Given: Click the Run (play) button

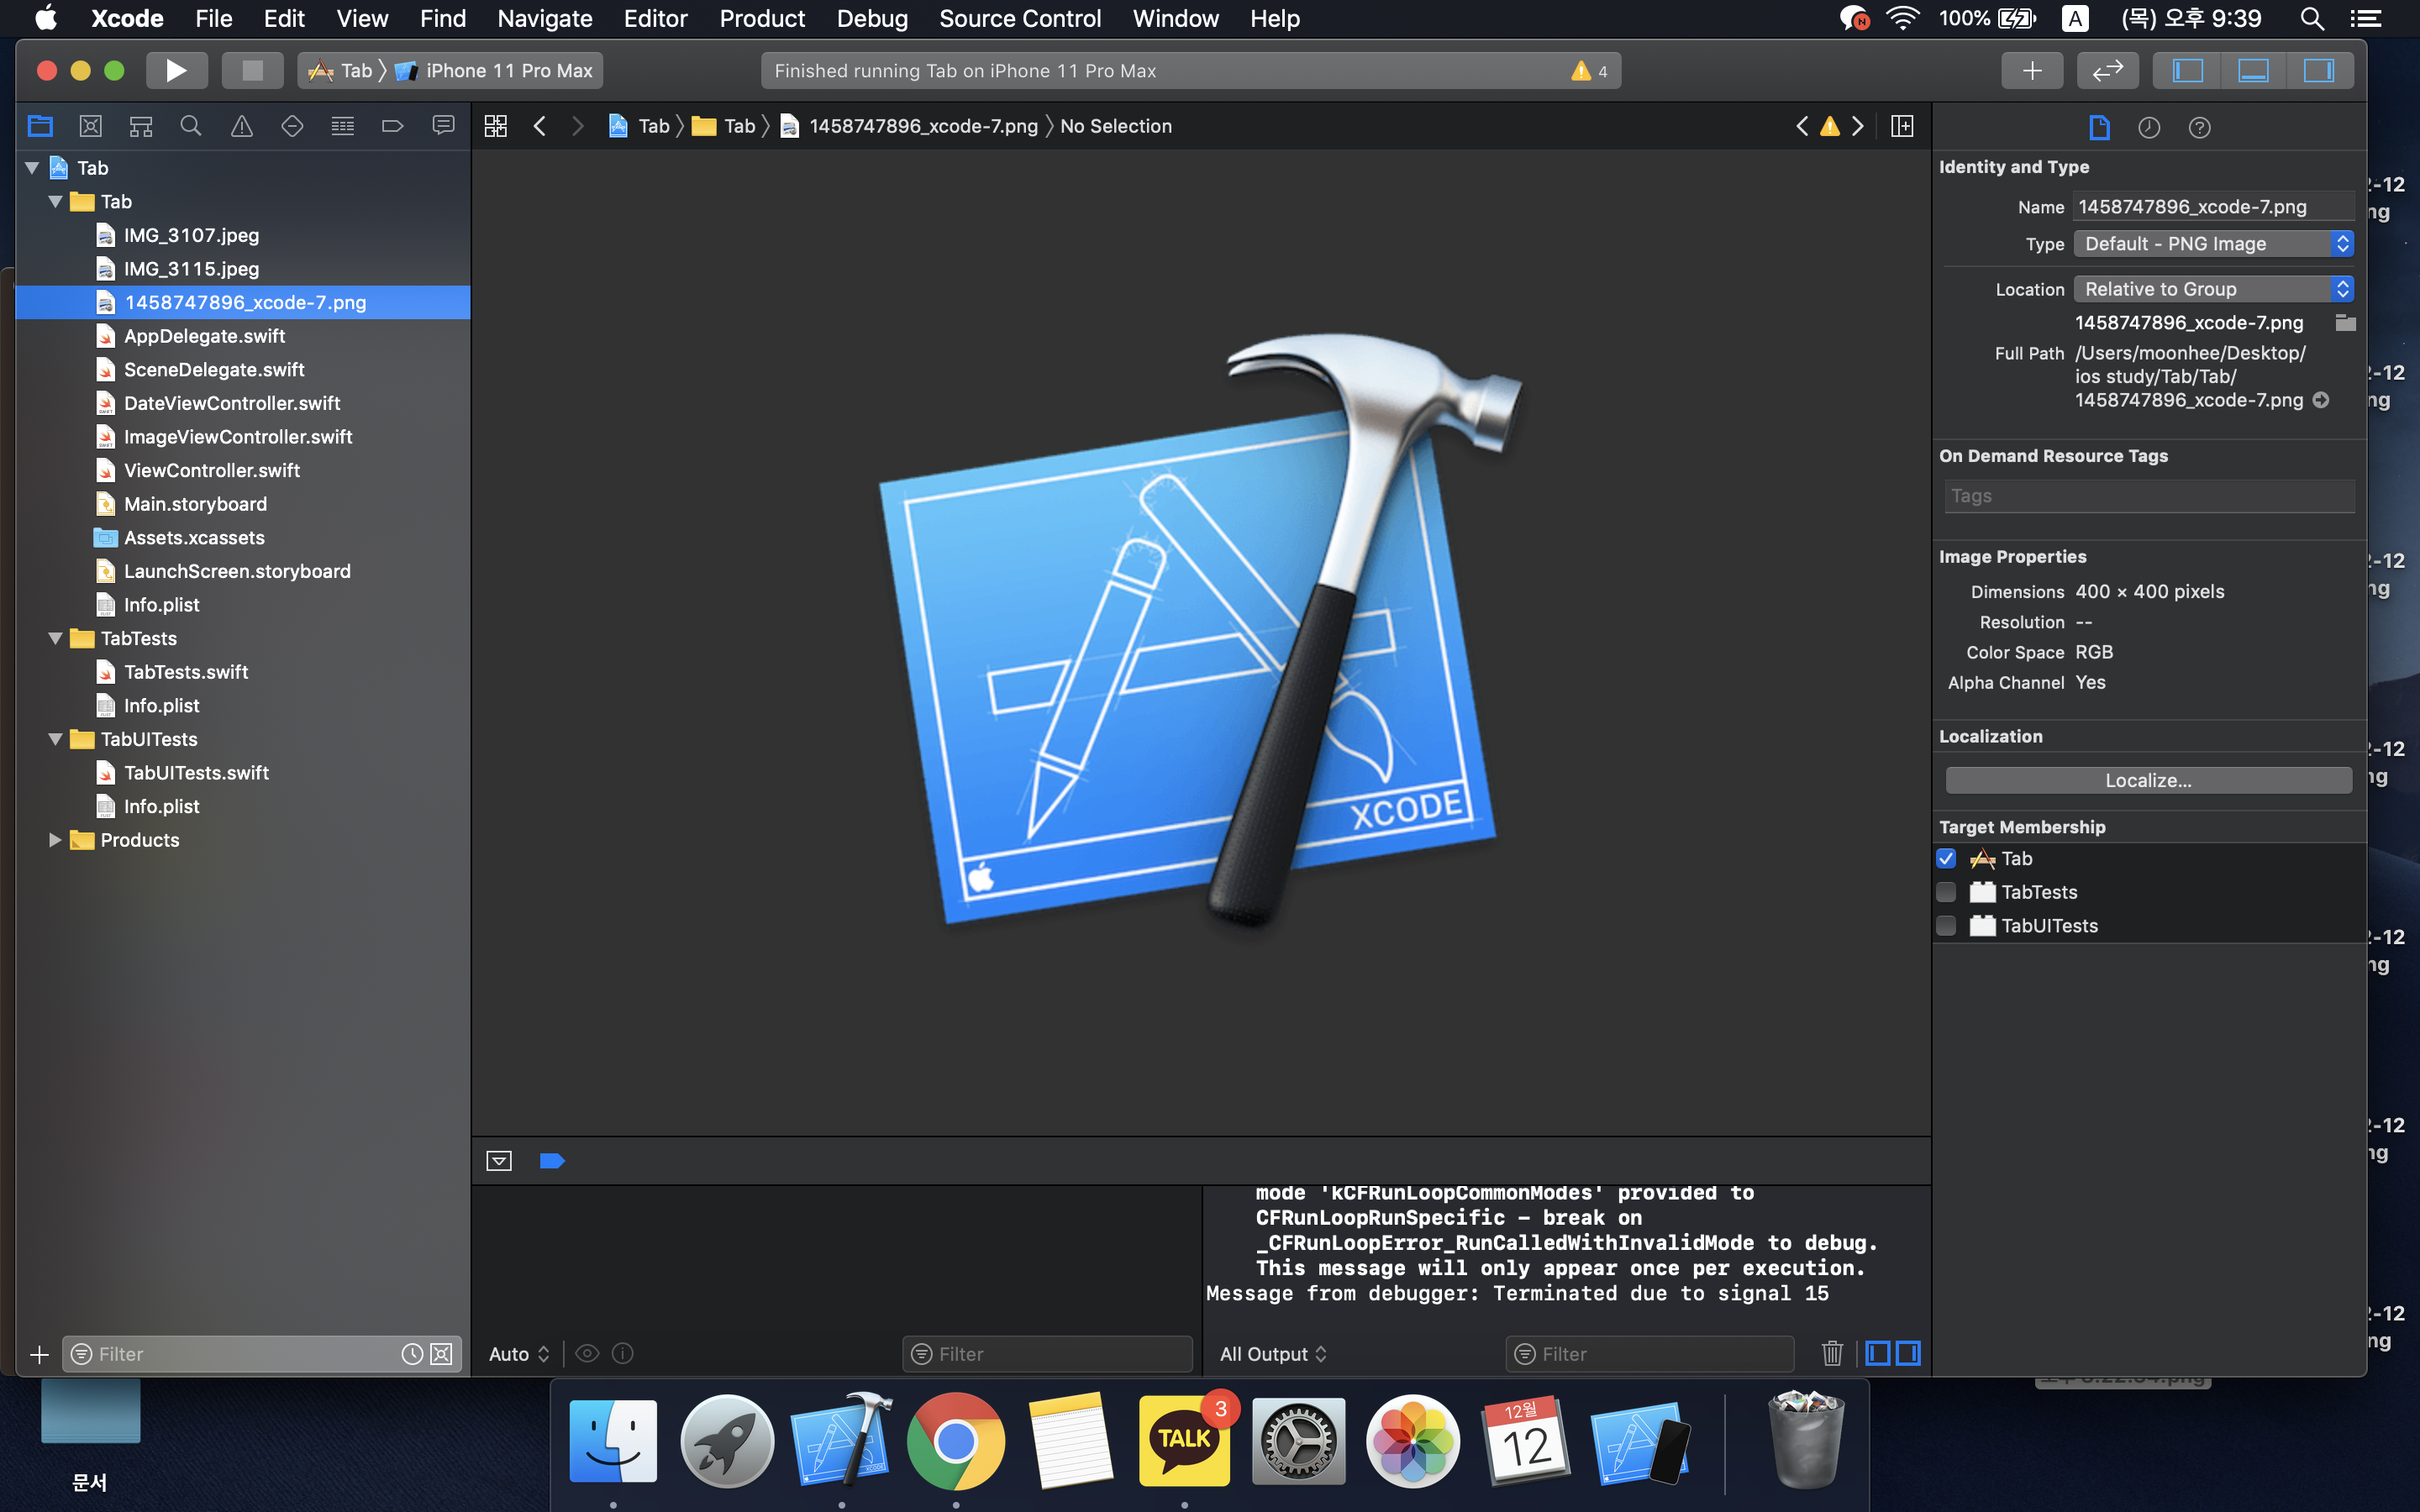Looking at the screenshot, I should (176, 70).
